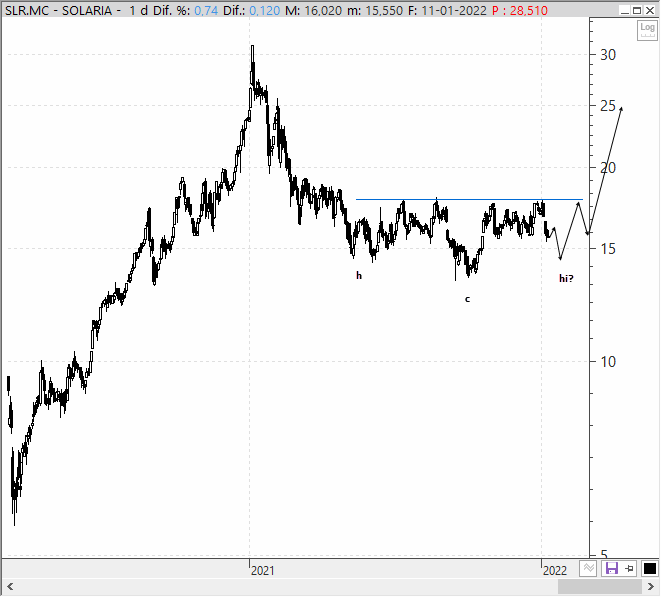Click the red P : 28,510 value
Image resolution: width=661 pixels, height=597 pixels.
[x=520, y=10]
